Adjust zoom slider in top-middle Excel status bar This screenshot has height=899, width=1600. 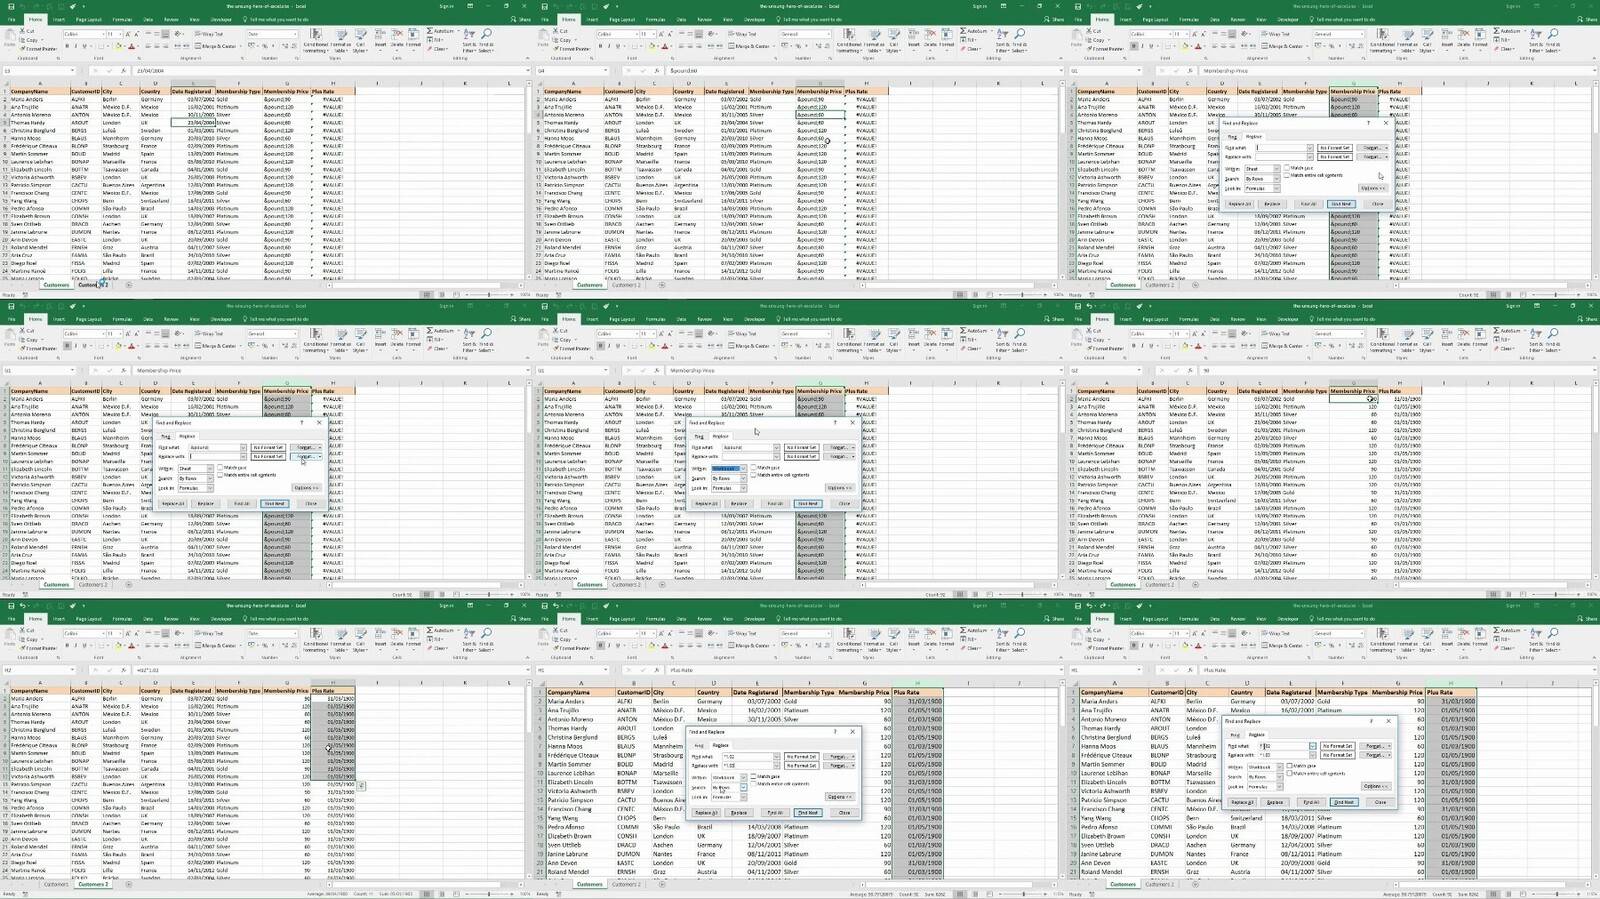pos(1020,295)
